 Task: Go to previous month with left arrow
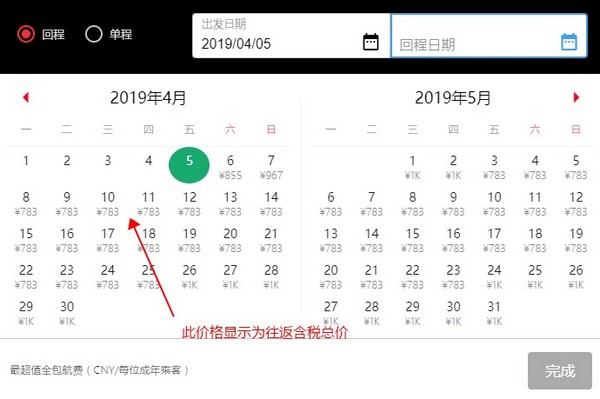[26, 97]
